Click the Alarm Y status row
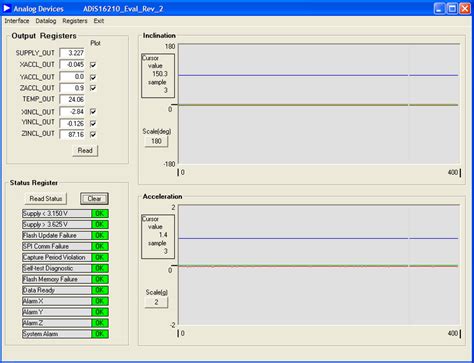This screenshot has width=474, height=363. 65,312
